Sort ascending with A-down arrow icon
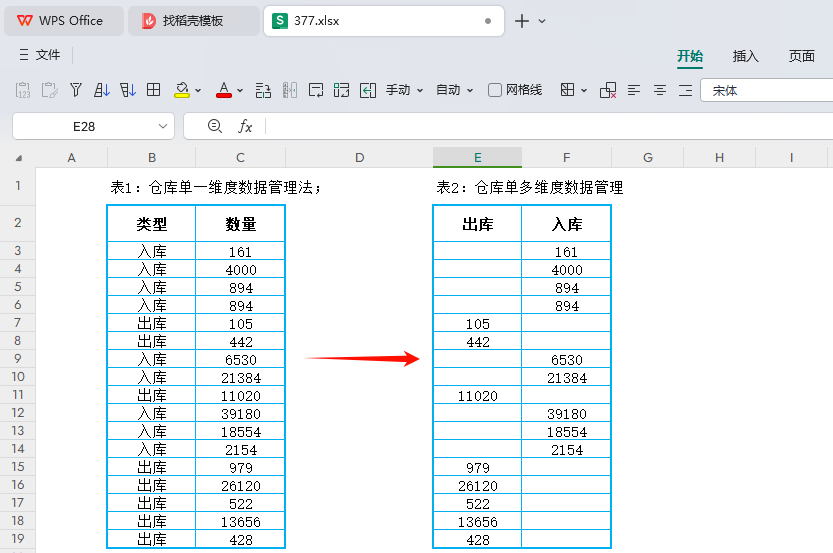This screenshot has height=553, width=833. (x=101, y=90)
